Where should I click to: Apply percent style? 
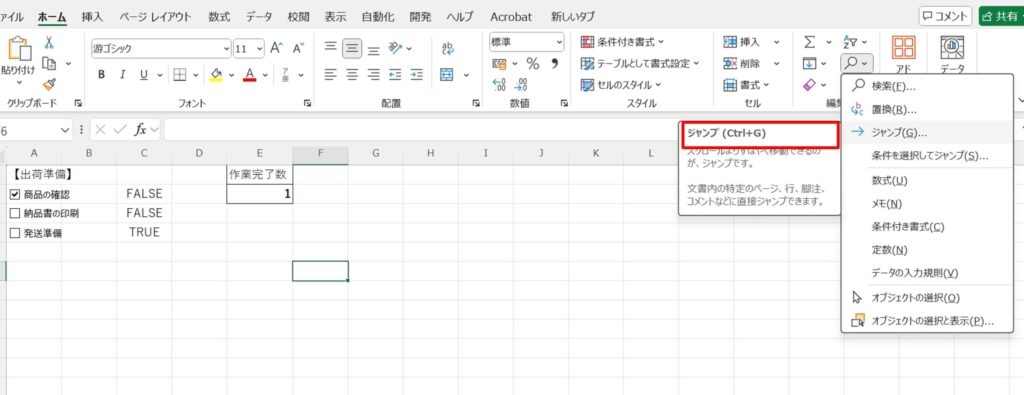pyautogui.click(x=533, y=63)
